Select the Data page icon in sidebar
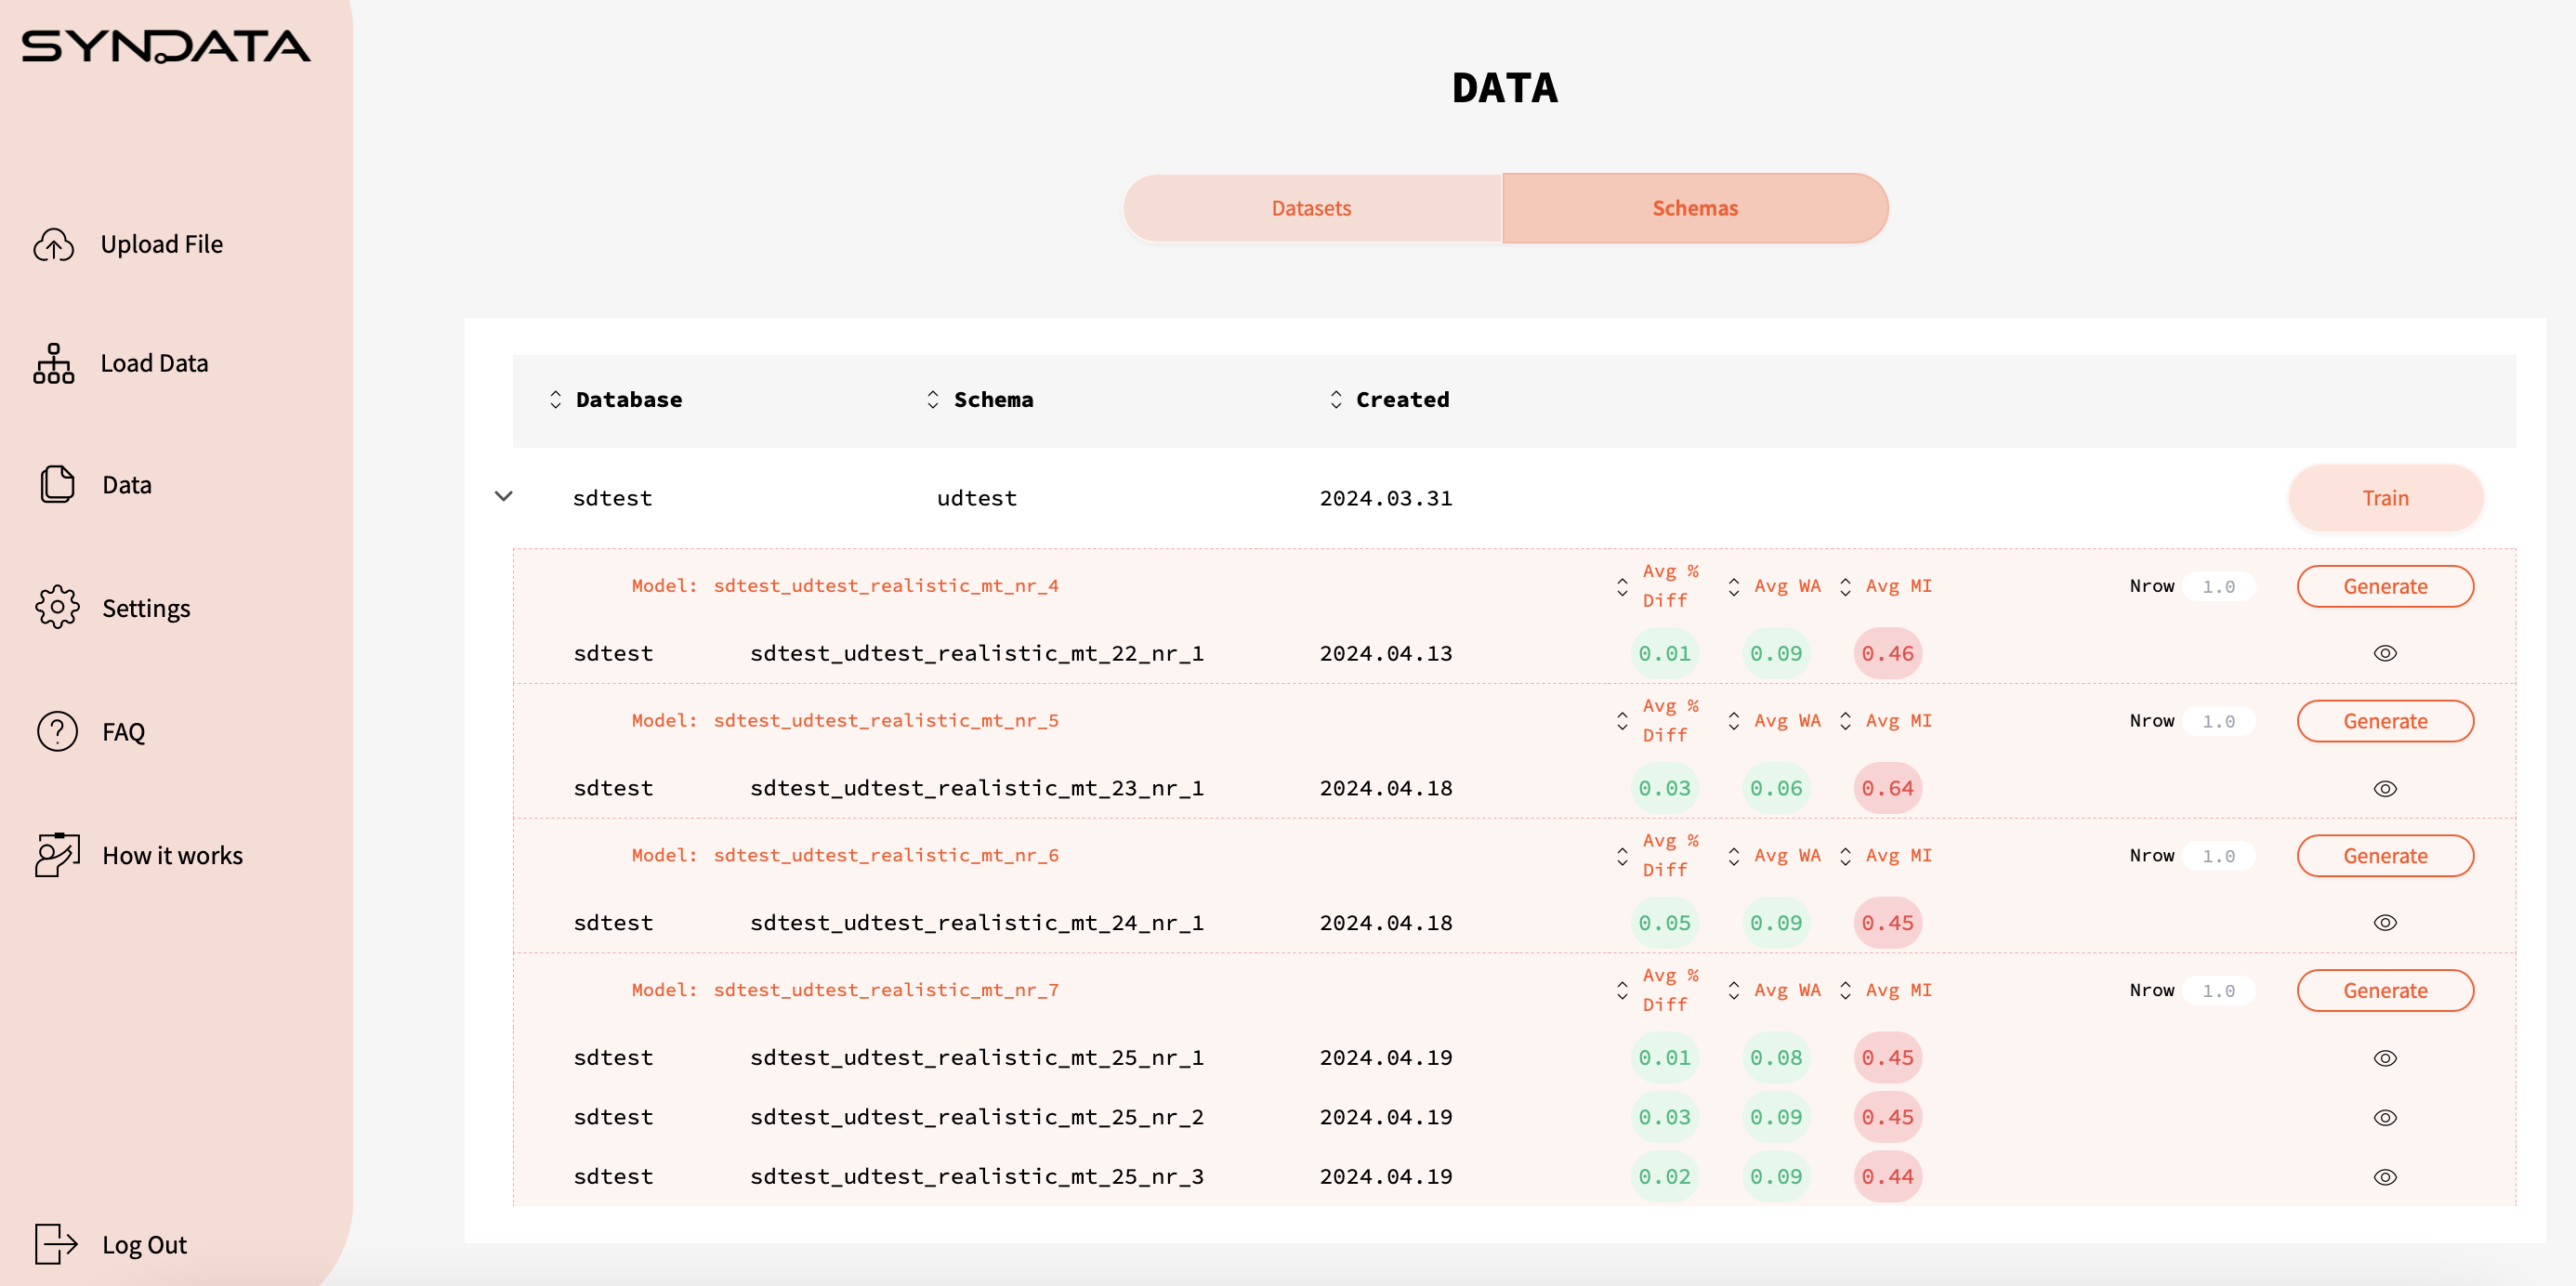This screenshot has width=2576, height=1286. click(x=57, y=484)
